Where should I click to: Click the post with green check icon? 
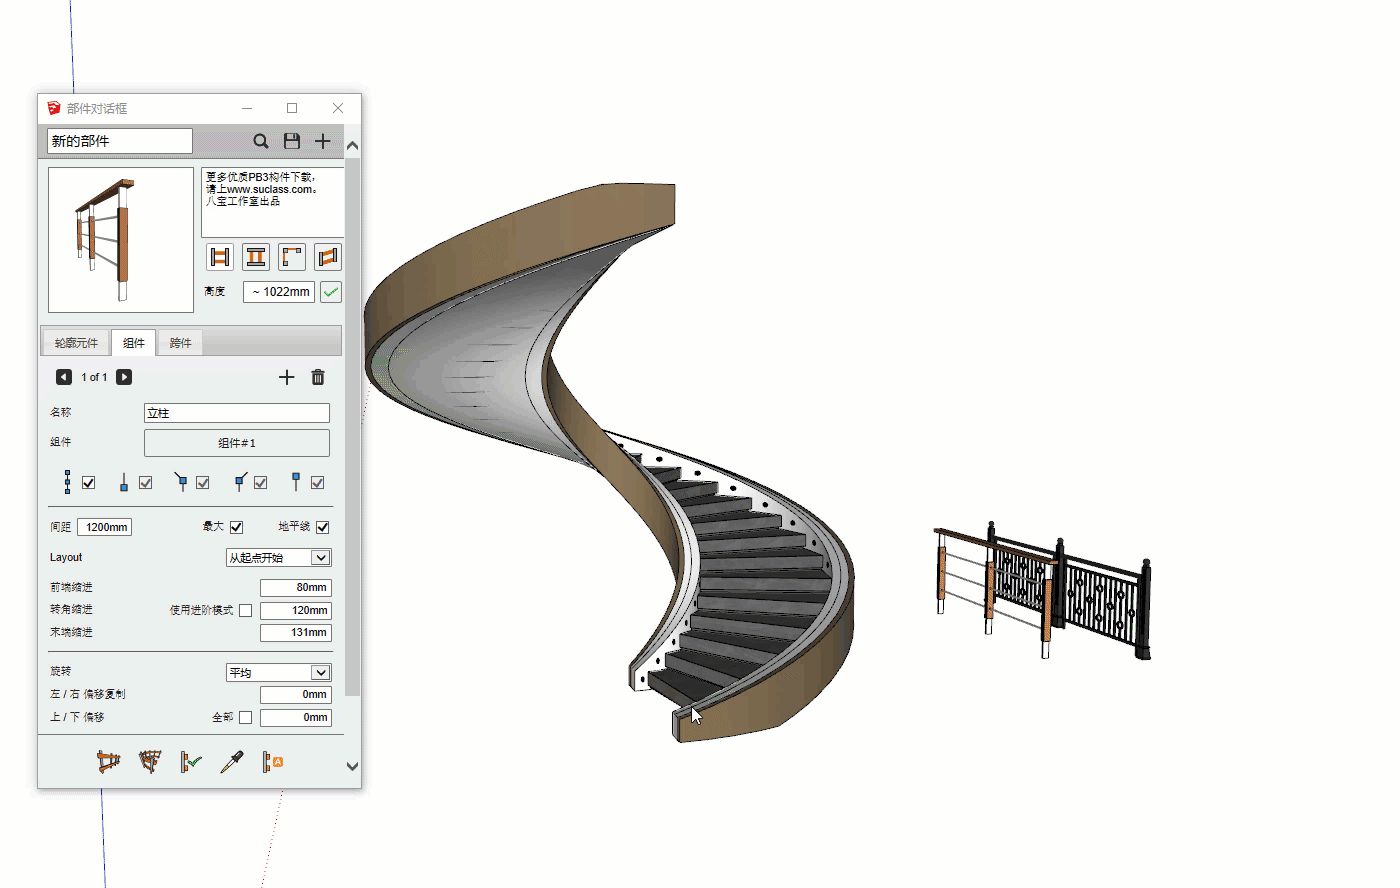coord(190,762)
